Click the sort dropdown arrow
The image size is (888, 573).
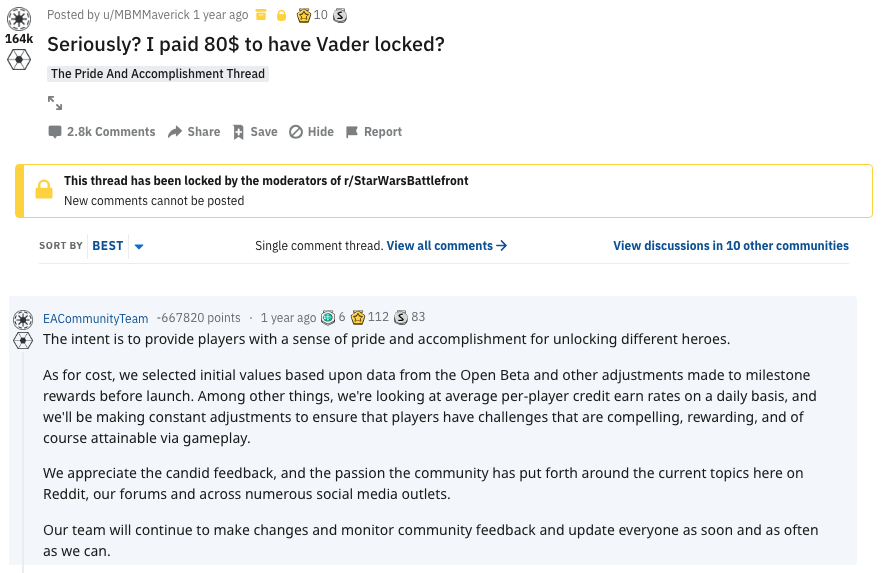tap(139, 246)
